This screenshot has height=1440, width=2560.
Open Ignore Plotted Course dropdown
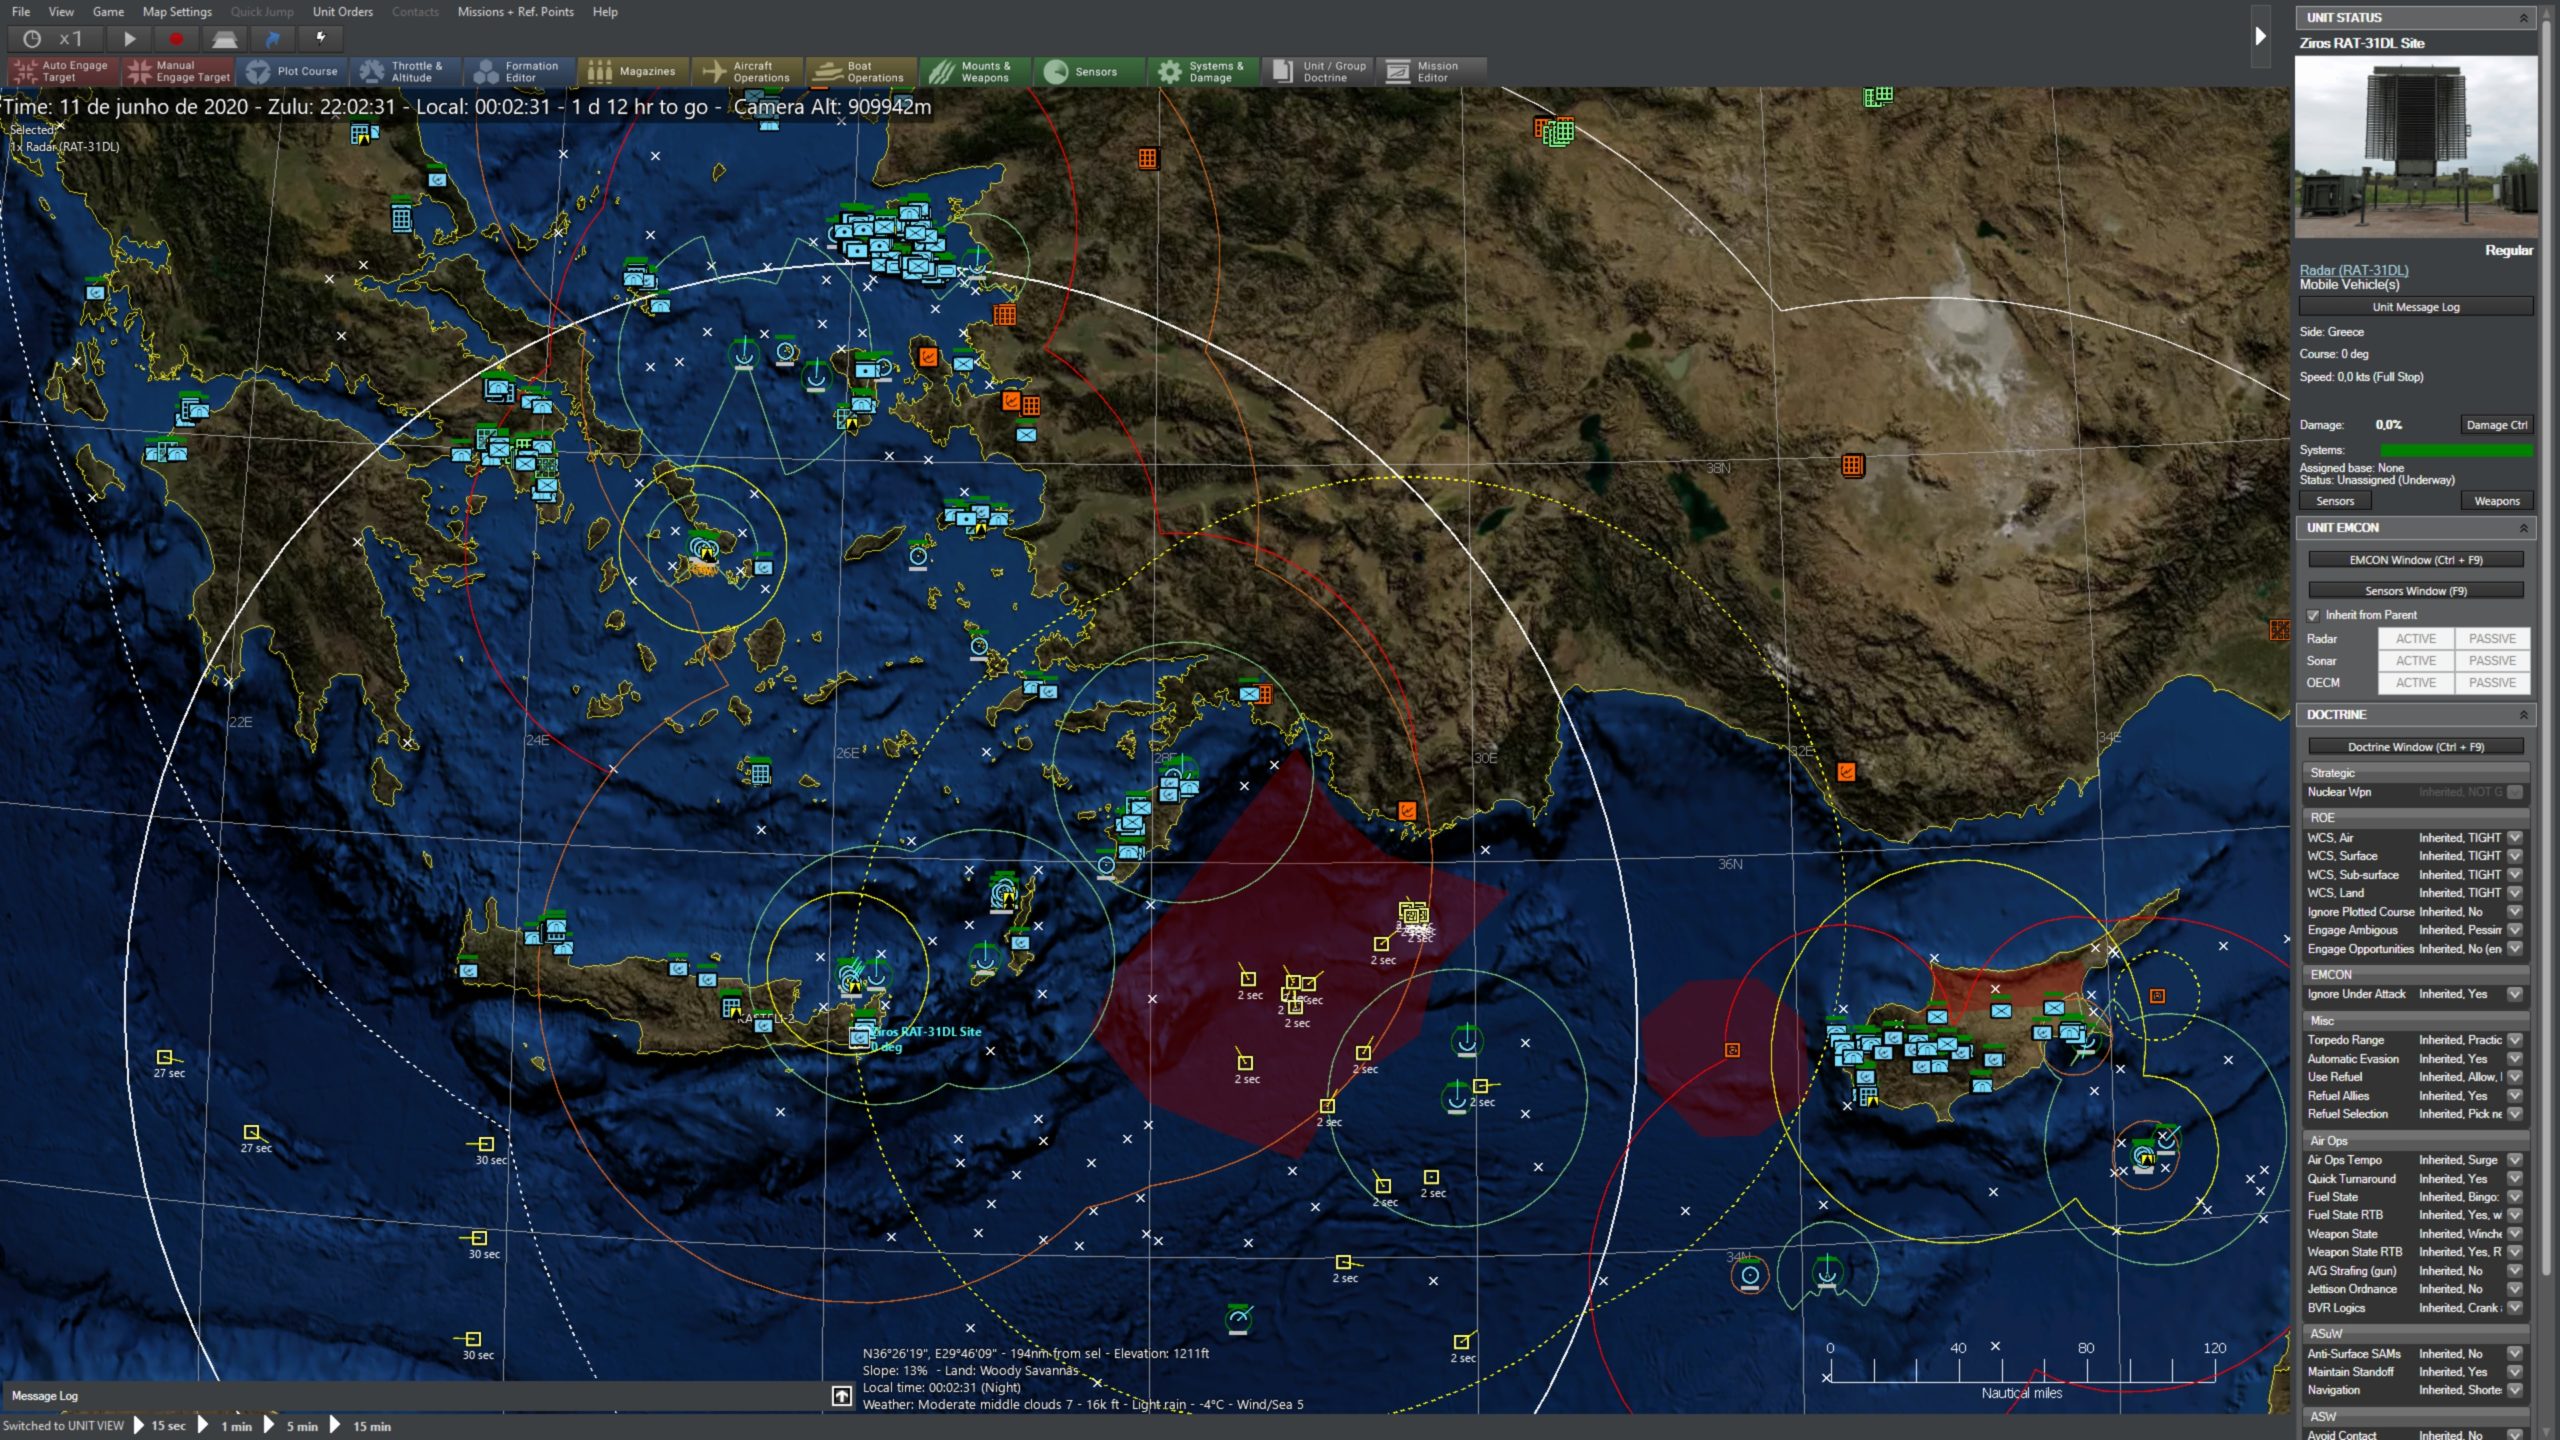pos(2515,912)
